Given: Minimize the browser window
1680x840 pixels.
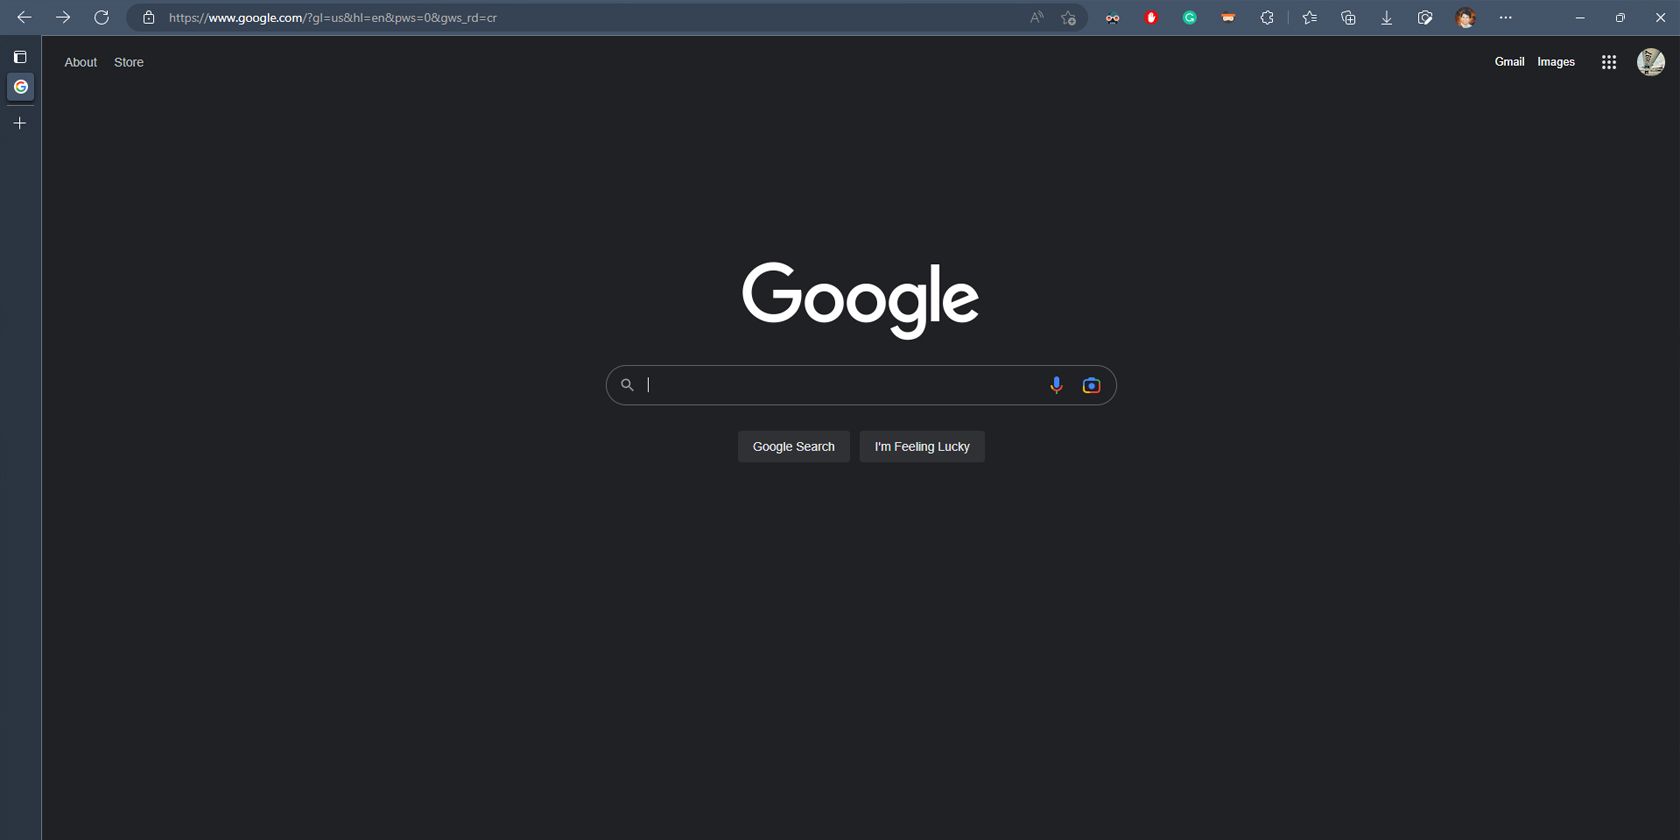Looking at the screenshot, I should pyautogui.click(x=1580, y=17).
